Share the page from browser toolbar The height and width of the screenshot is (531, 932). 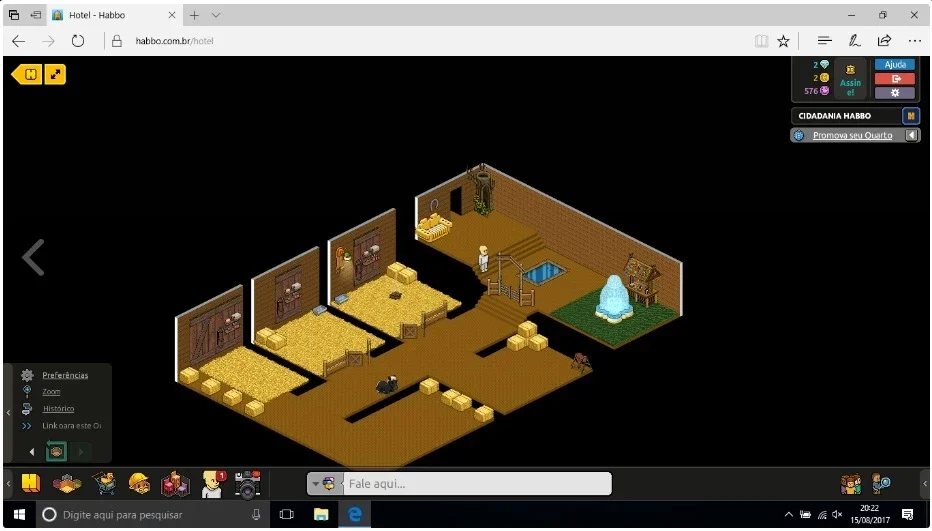point(884,41)
